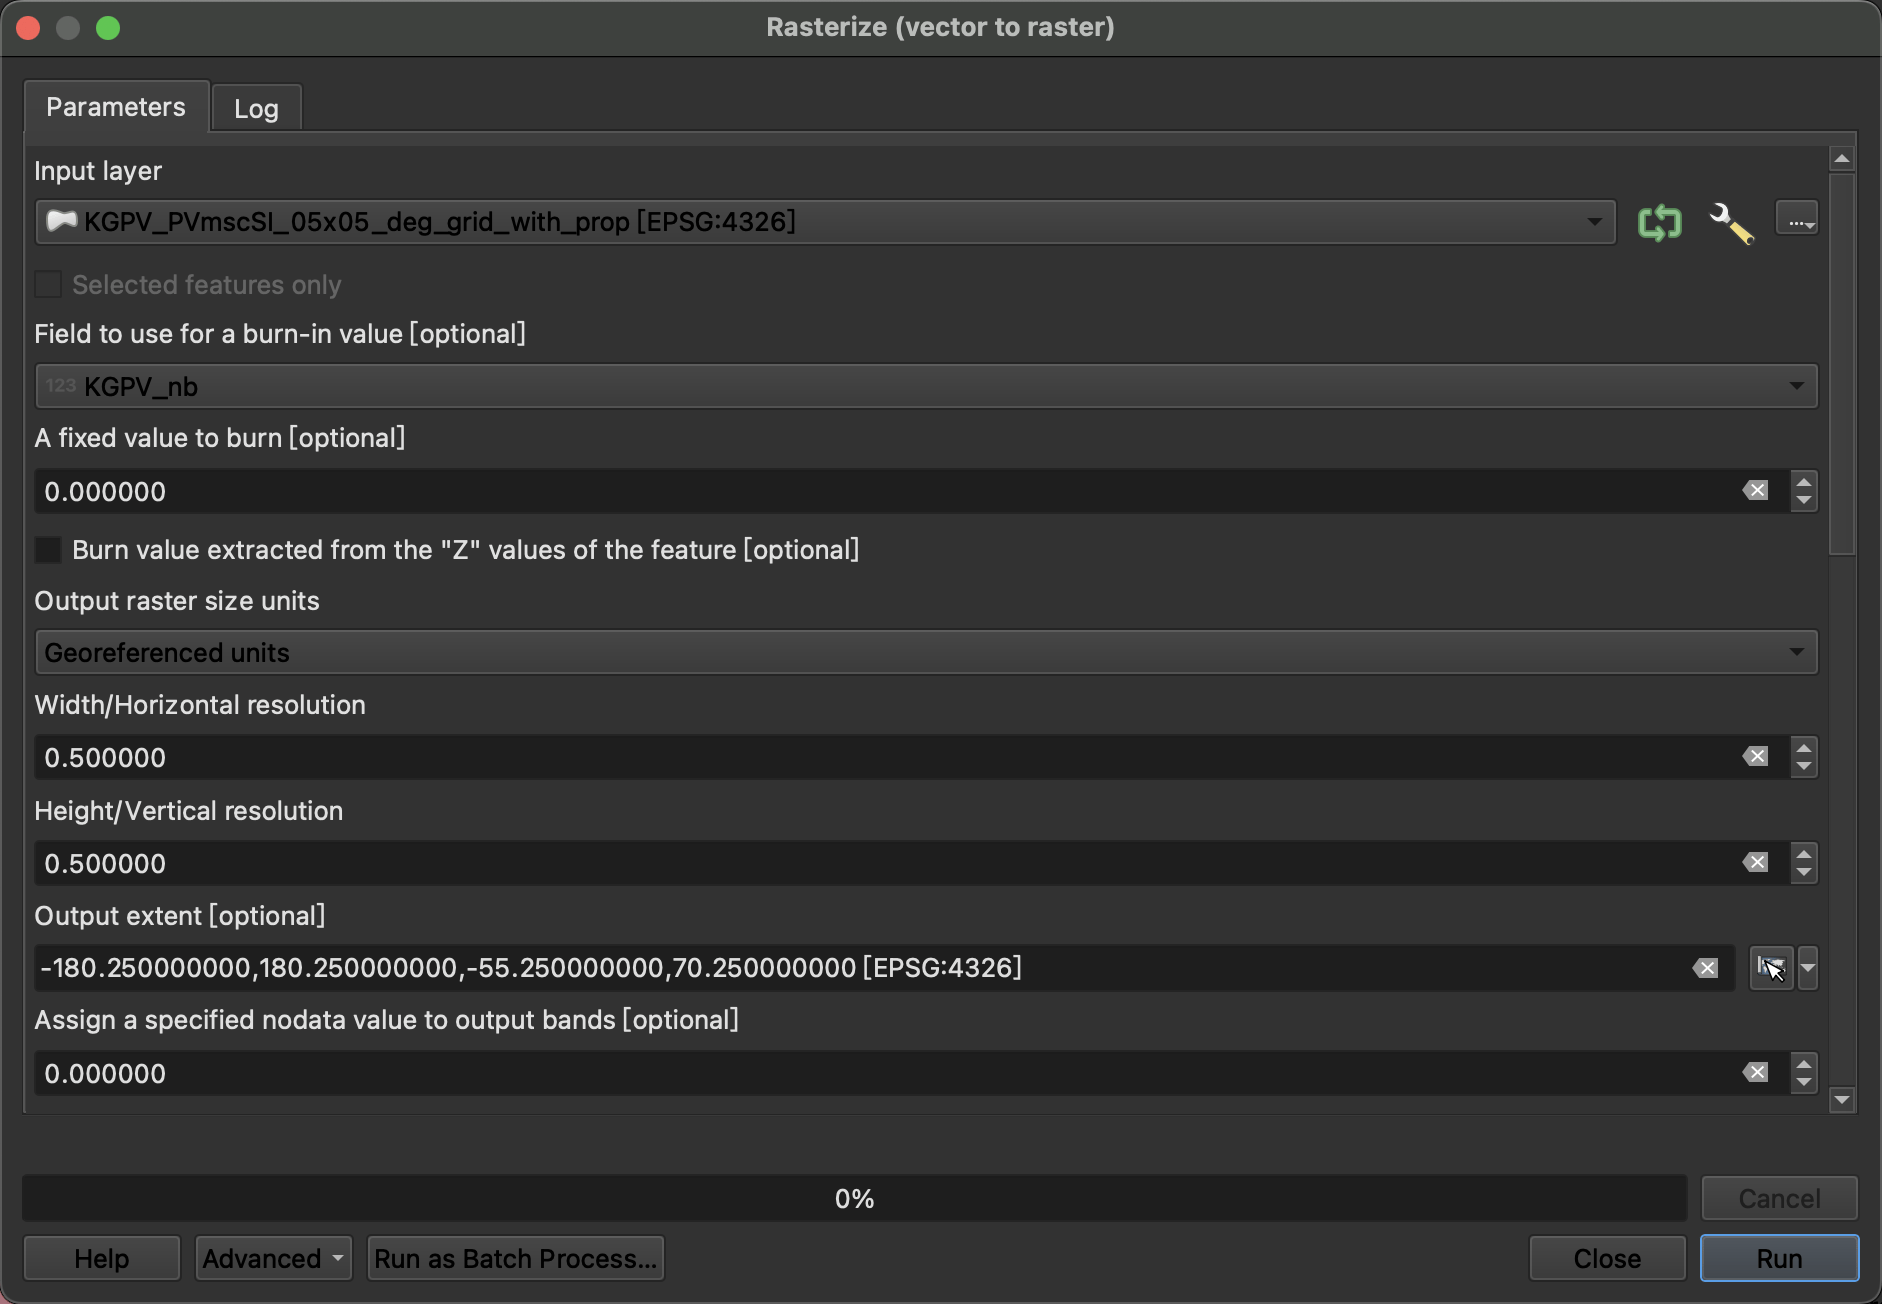Clear the Height/Vertical resolution value
This screenshot has width=1882, height=1304.
coord(1755,862)
